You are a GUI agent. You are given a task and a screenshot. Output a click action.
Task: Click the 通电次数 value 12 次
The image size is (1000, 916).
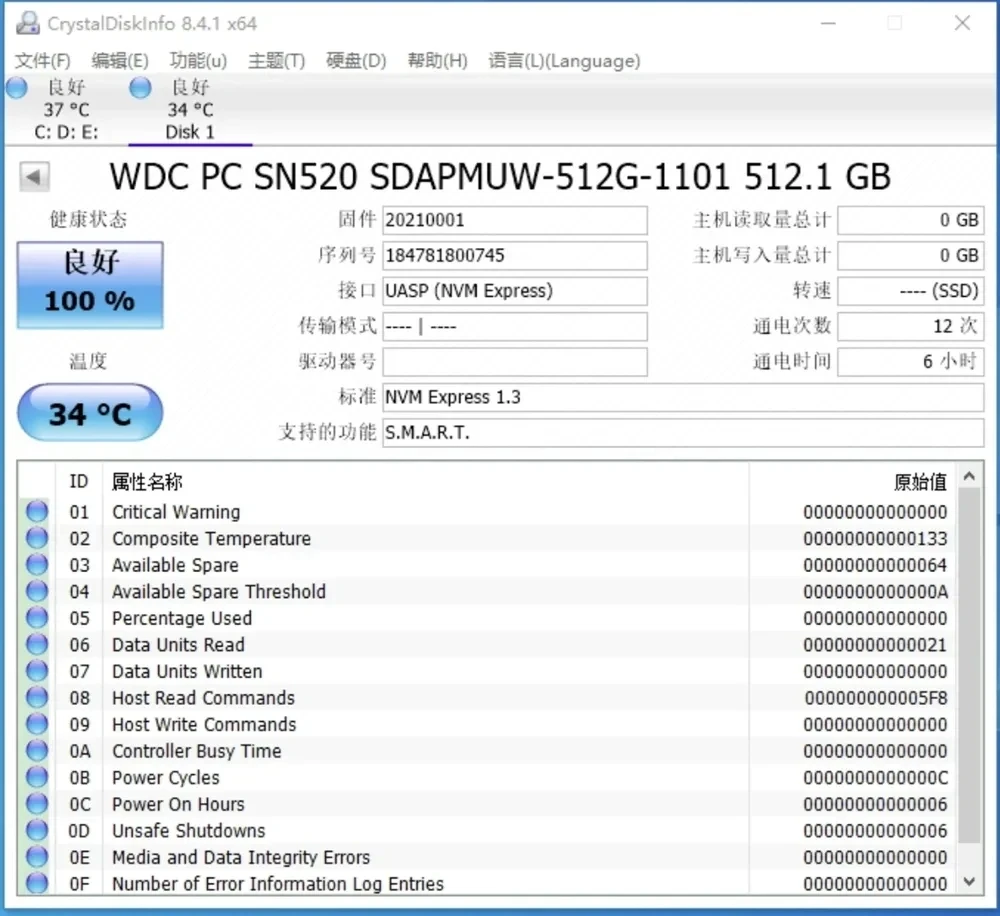click(x=911, y=327)
